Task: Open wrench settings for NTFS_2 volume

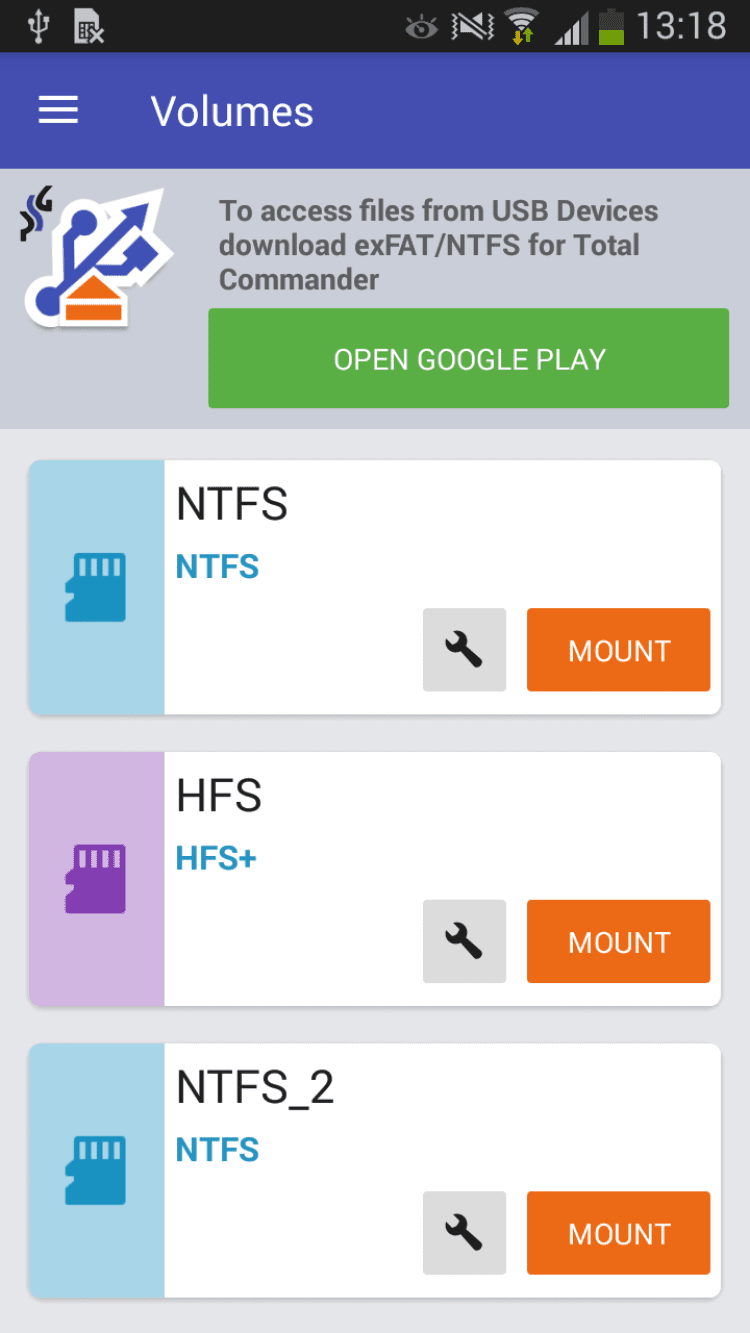Action: (x=464, y=1233)
